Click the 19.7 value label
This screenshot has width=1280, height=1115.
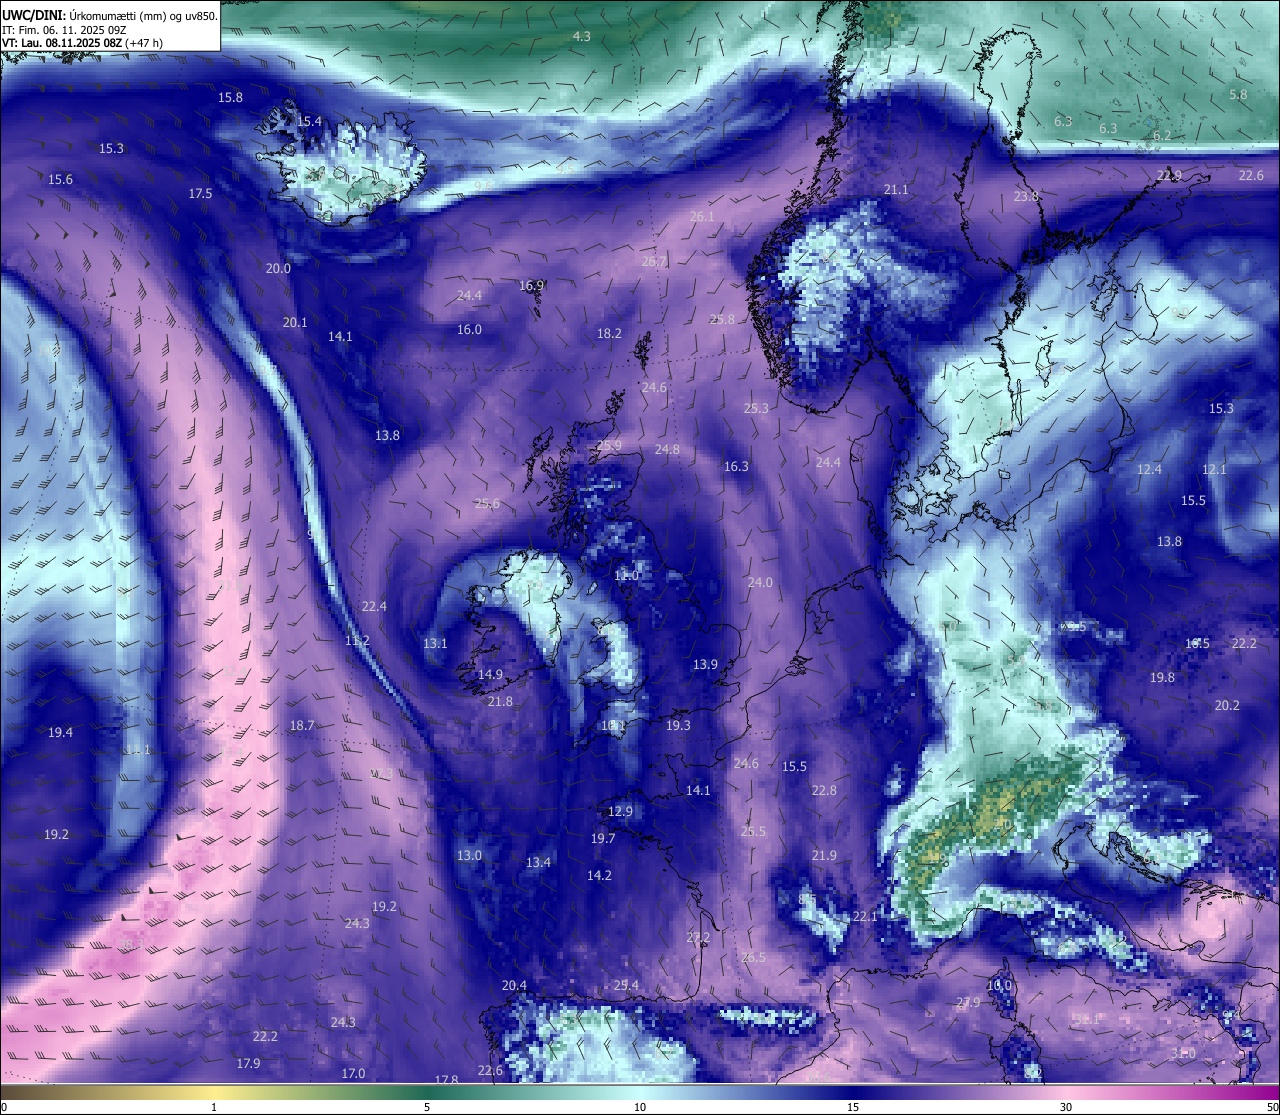click(x=603, y=838)
